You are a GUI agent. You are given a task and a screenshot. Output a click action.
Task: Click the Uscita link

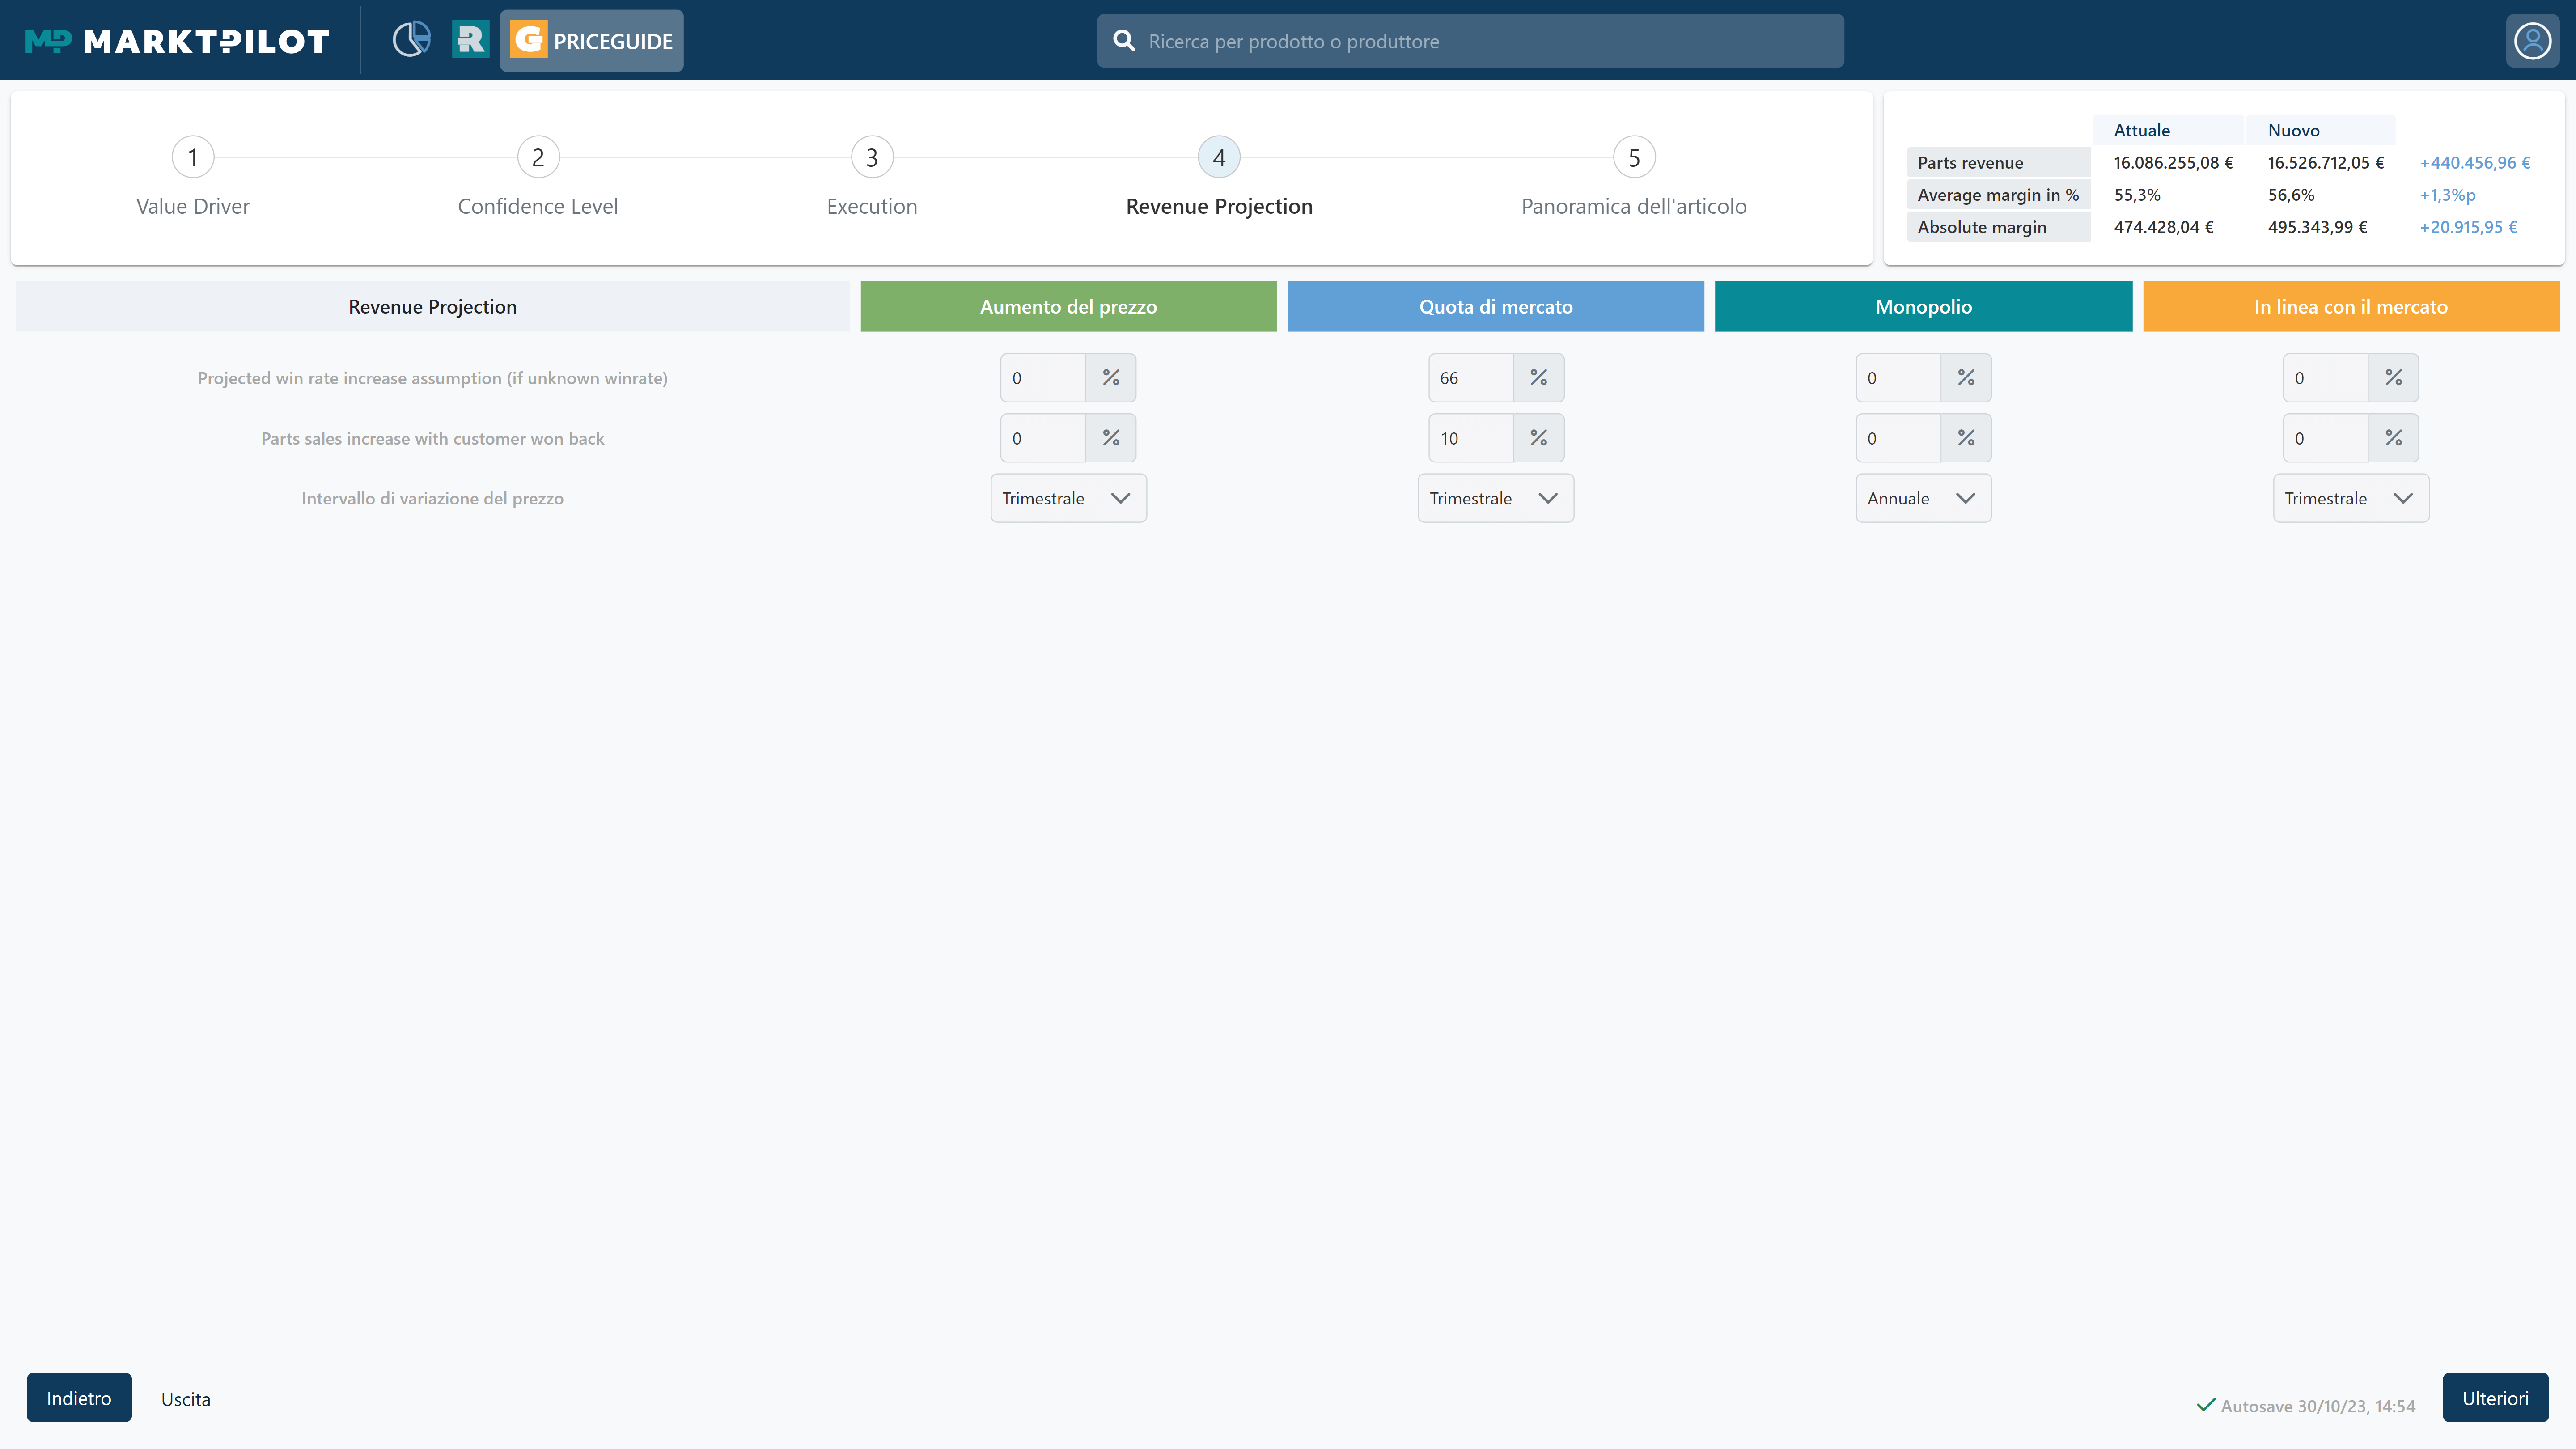coord(186,1399)
